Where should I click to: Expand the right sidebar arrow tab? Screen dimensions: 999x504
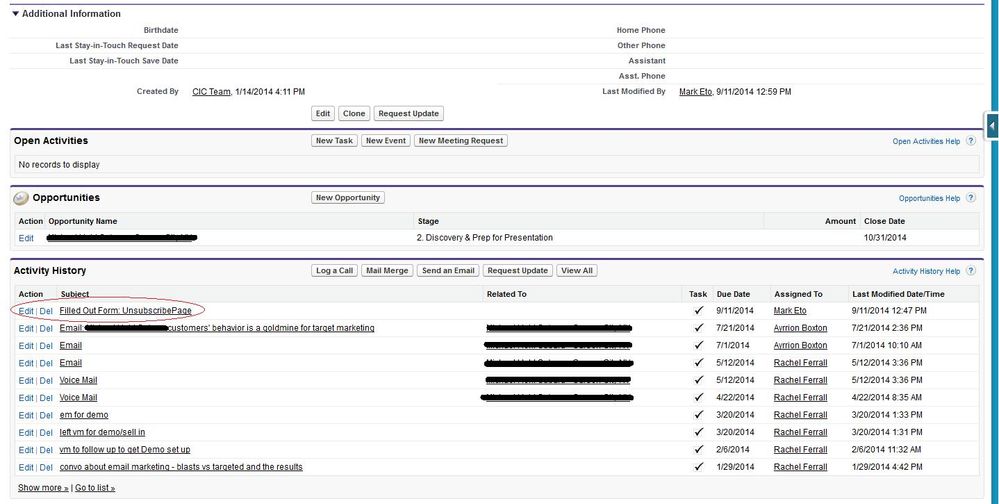(992, 126)
